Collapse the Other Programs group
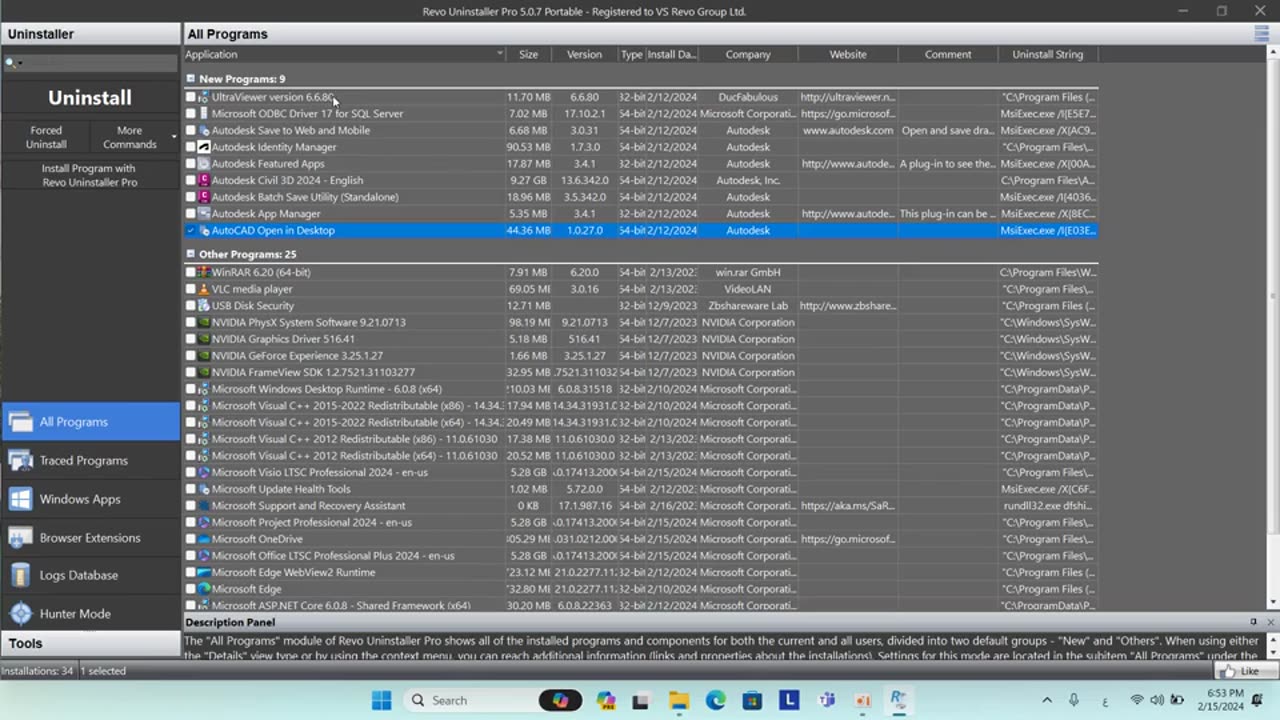Viewport: 1280px width, 720px height. point(191,254)
